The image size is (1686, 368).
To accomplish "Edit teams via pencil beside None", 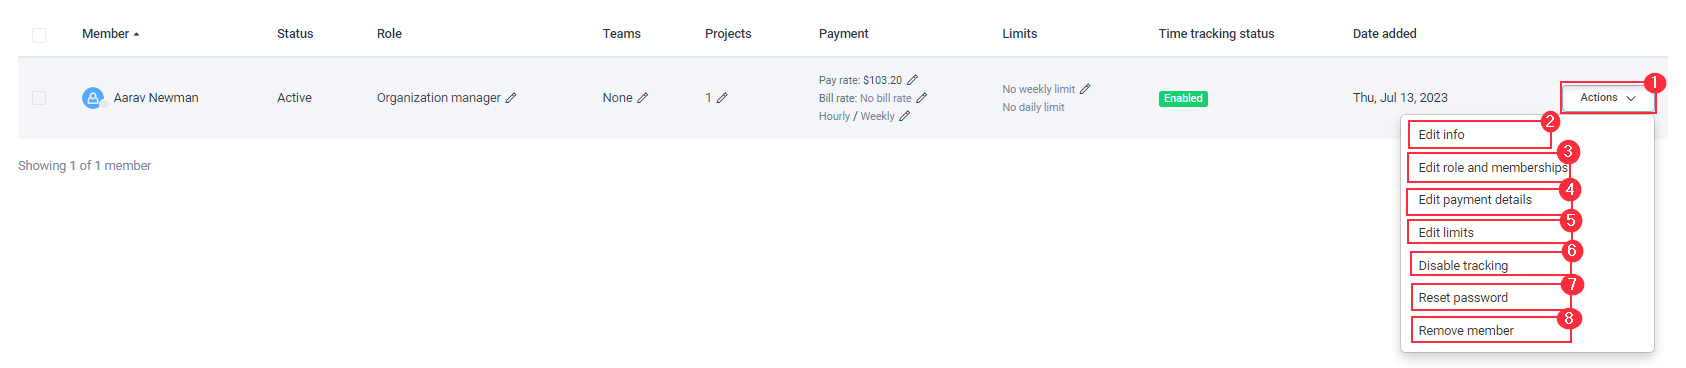I will (643, 98).
